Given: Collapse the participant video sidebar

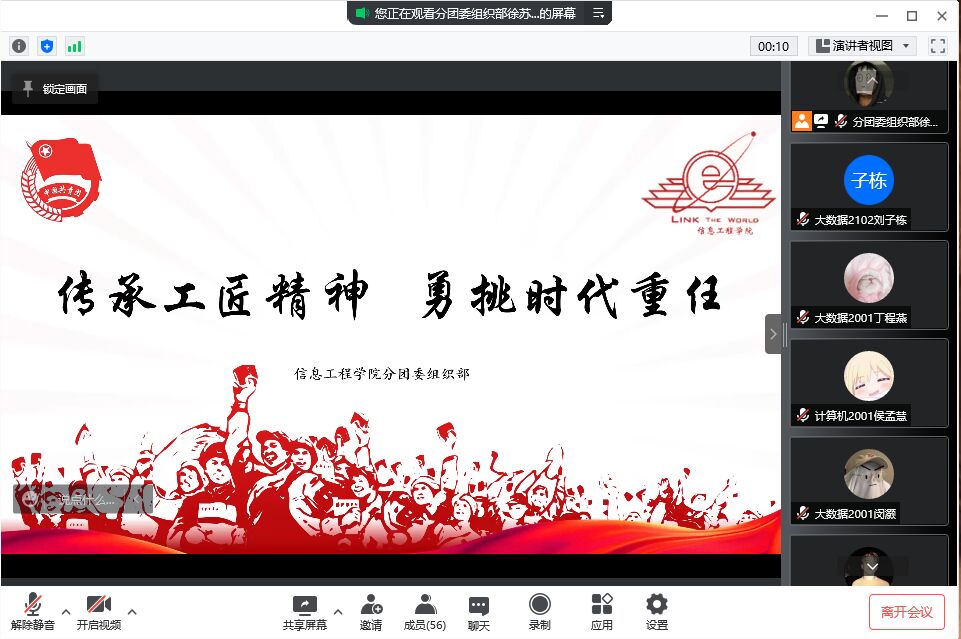Looking at the screenshot, I should [773, 334].
